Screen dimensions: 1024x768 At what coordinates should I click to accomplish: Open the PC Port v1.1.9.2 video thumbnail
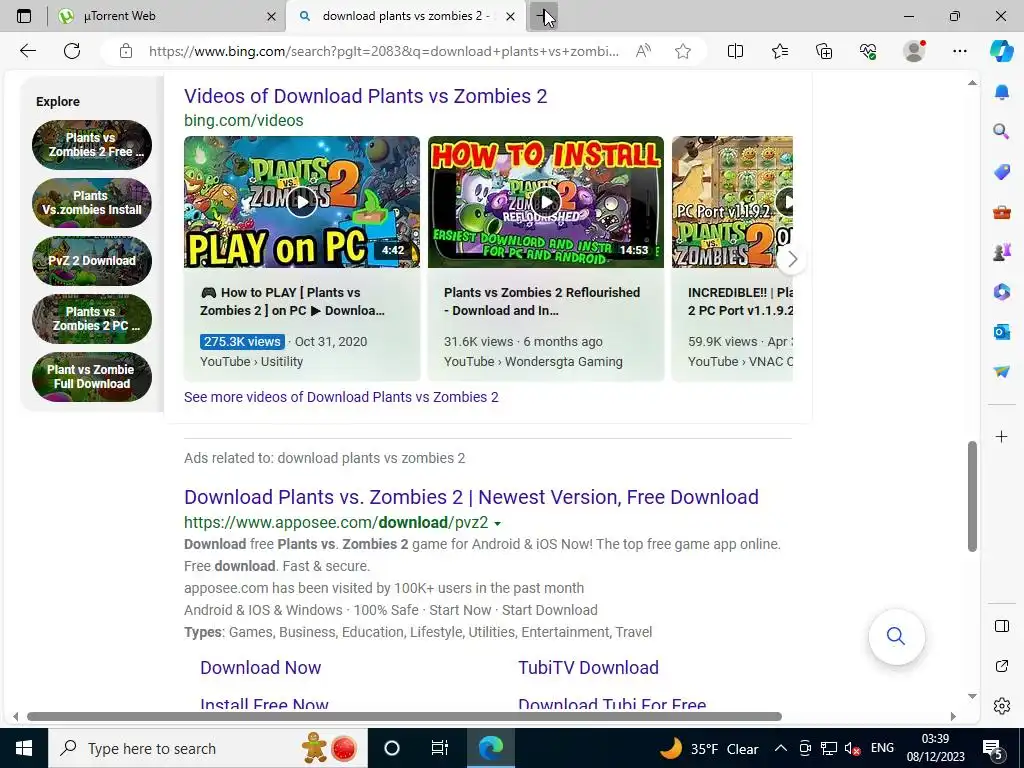point(732,202)
